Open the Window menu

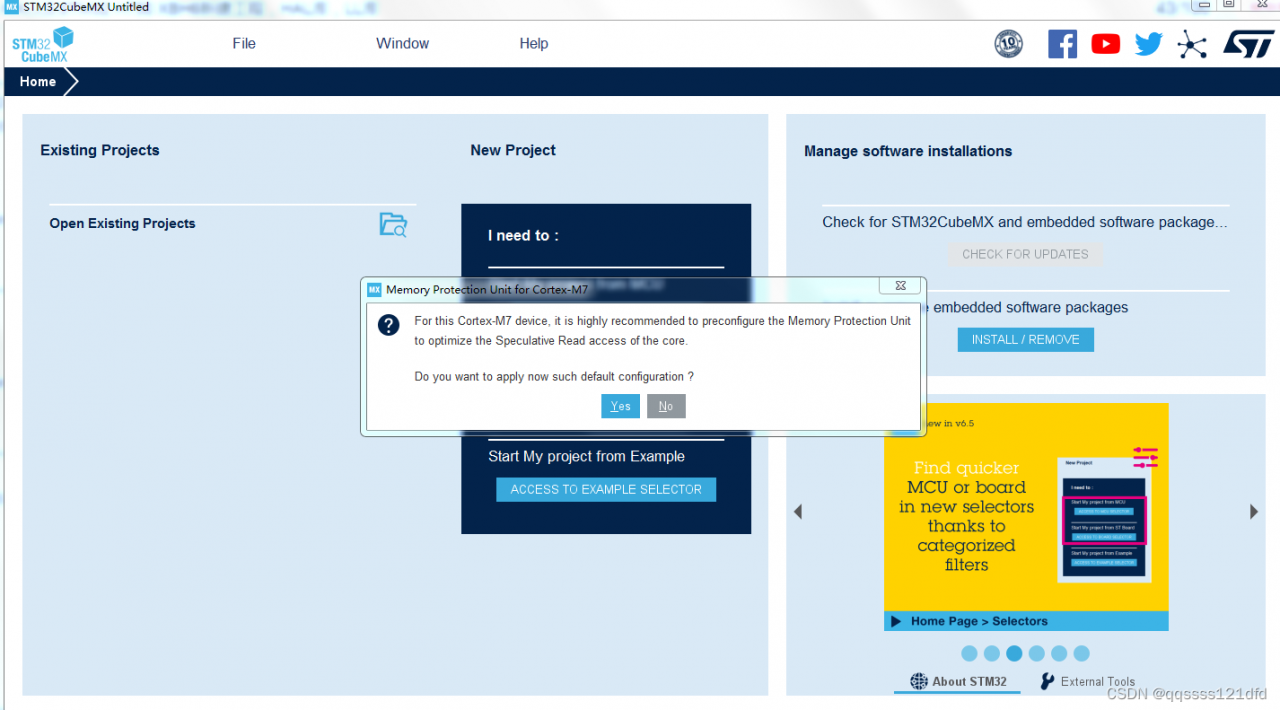[402, 43]
